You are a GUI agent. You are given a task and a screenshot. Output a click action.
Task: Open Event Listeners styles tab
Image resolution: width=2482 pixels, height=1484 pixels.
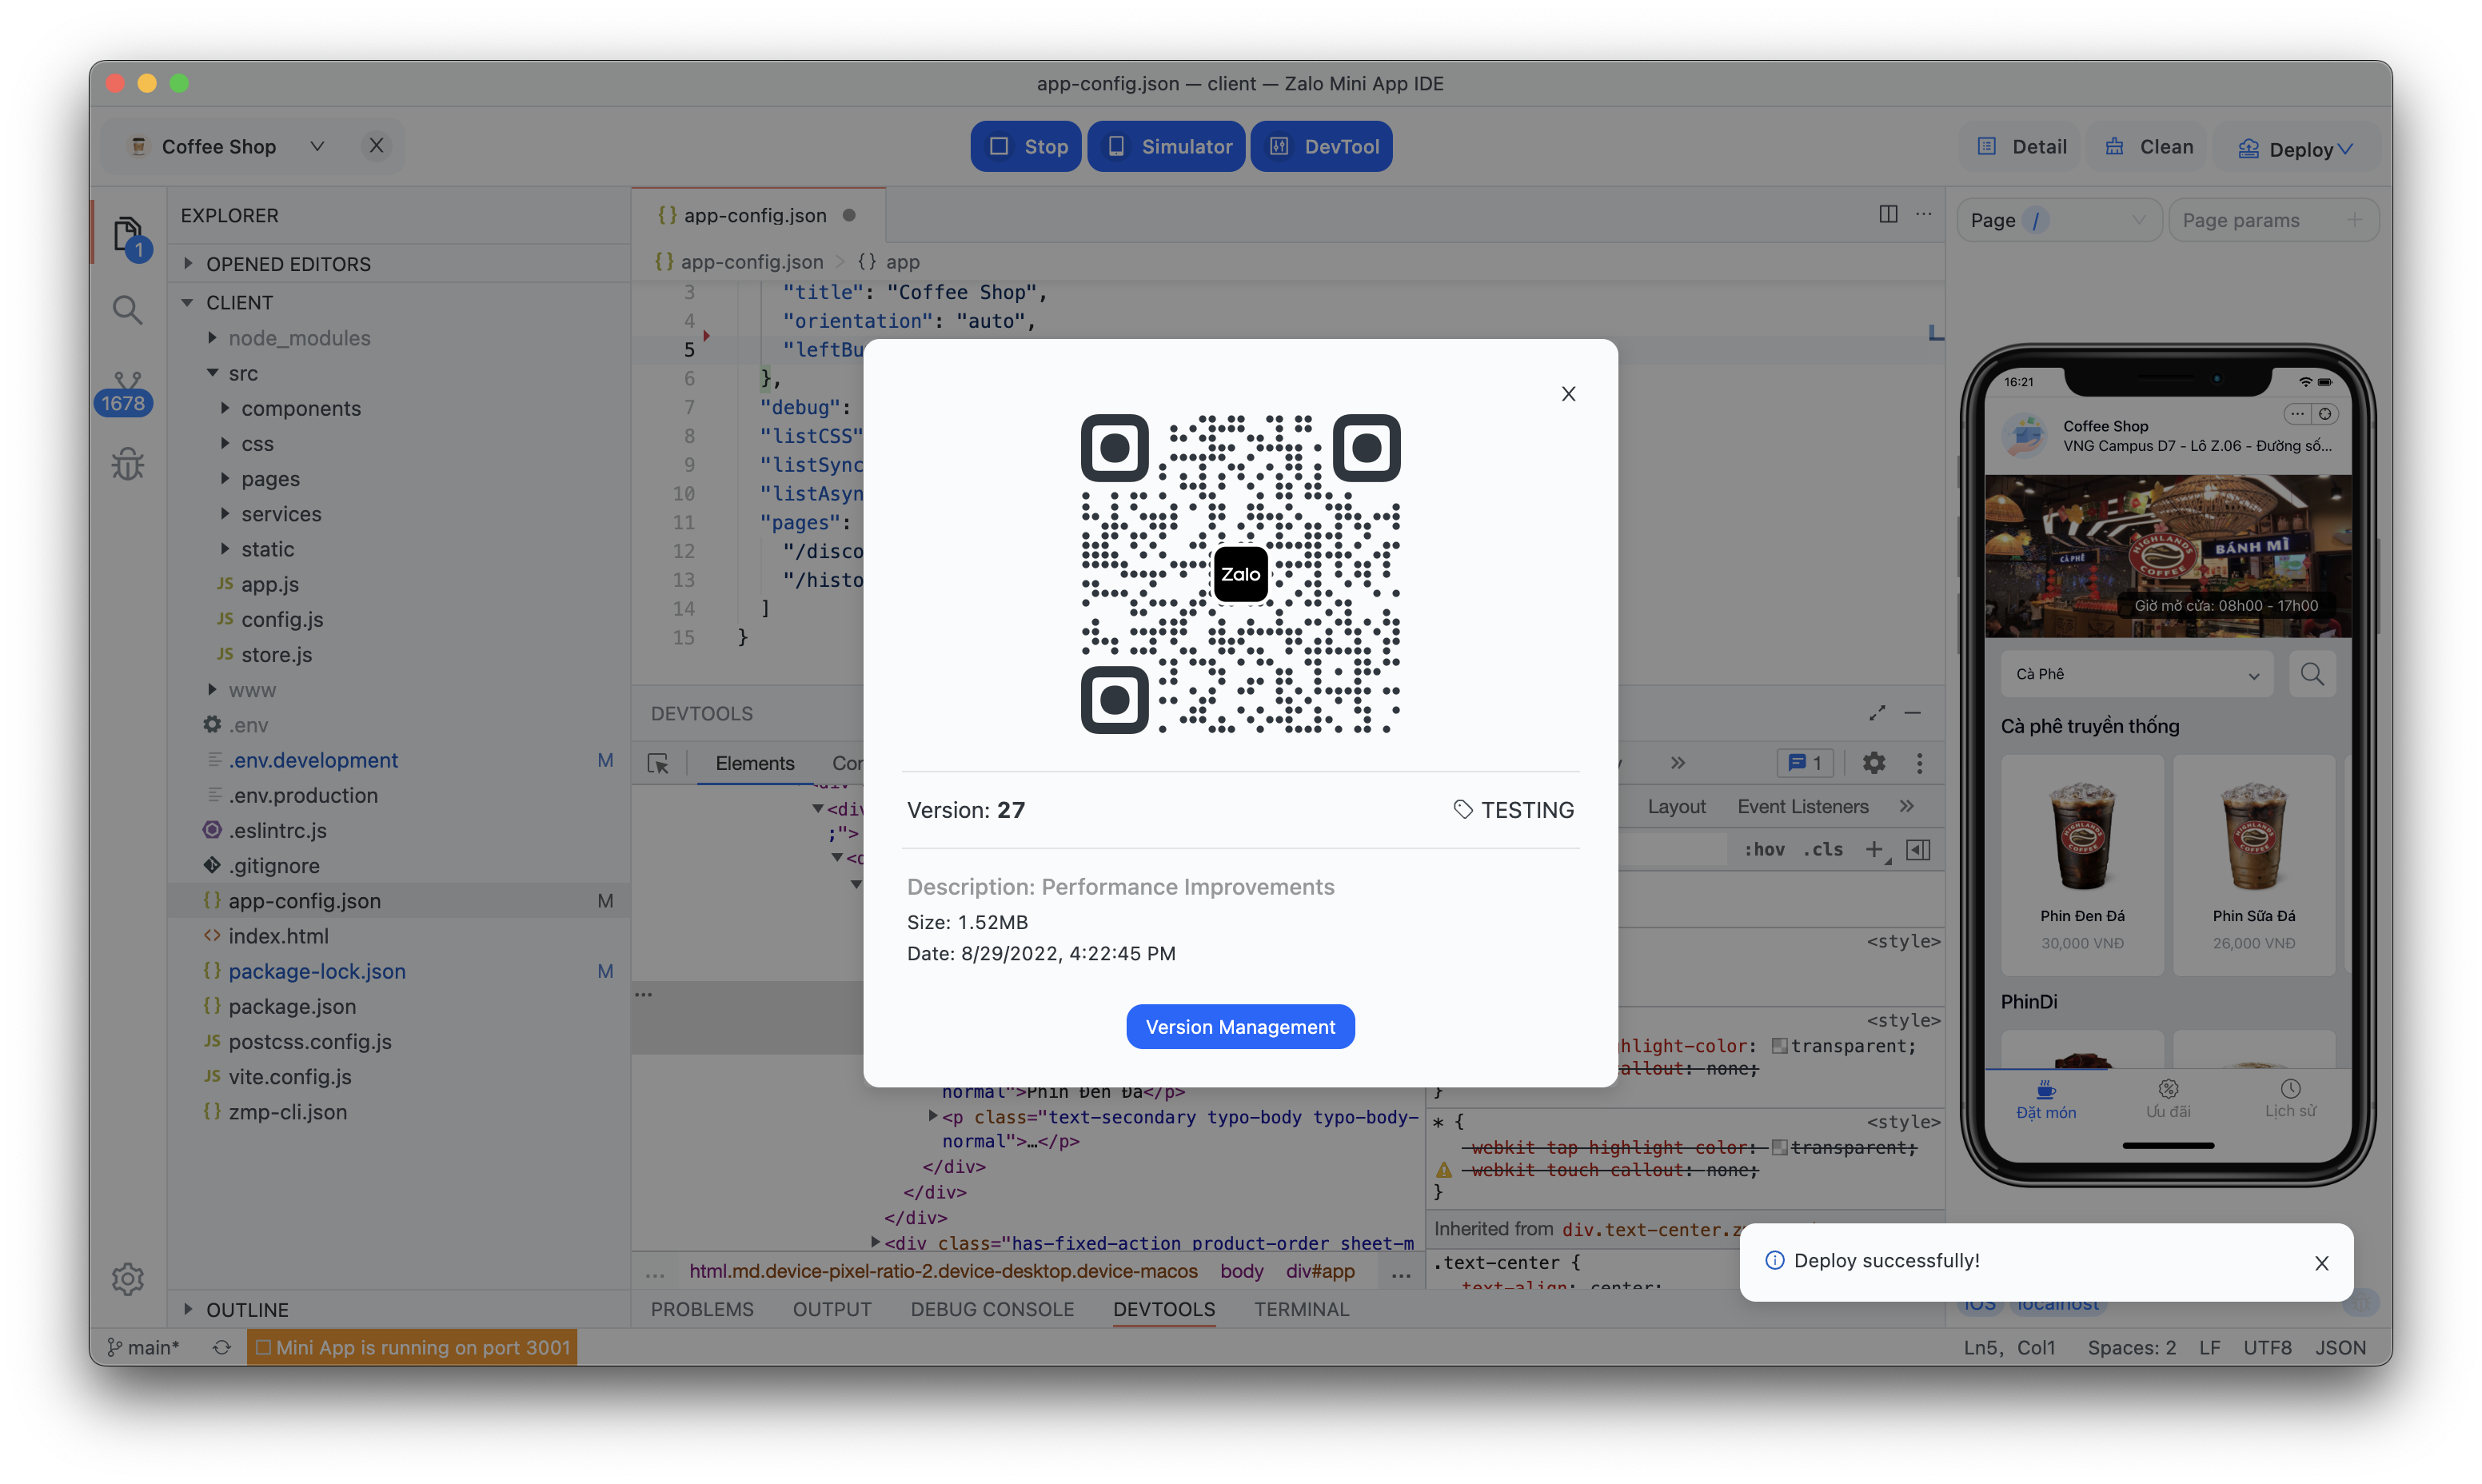[1802, 806]
